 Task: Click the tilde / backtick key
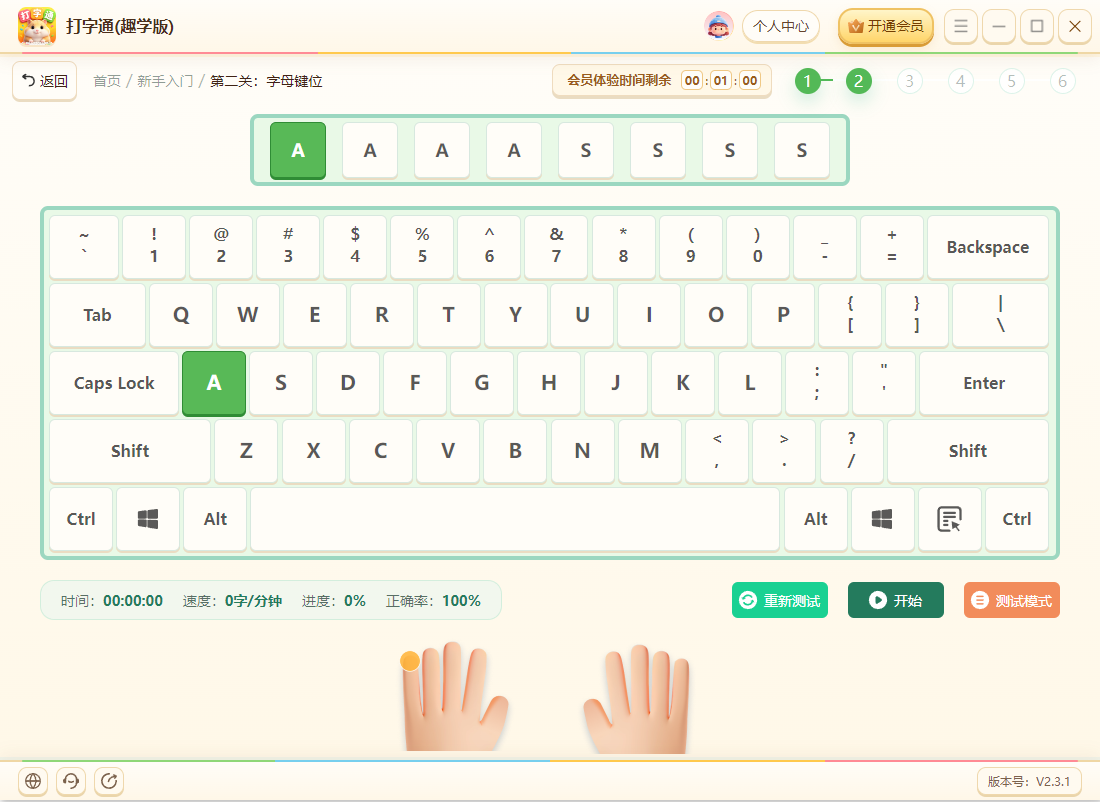(84, 247)
